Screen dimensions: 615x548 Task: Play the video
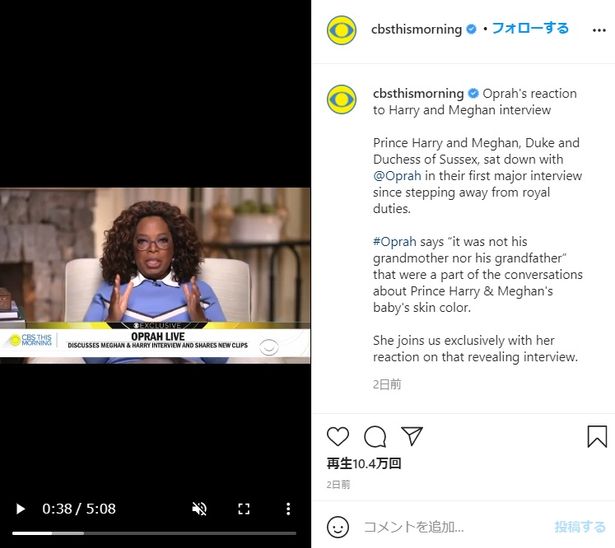point(20,509)
